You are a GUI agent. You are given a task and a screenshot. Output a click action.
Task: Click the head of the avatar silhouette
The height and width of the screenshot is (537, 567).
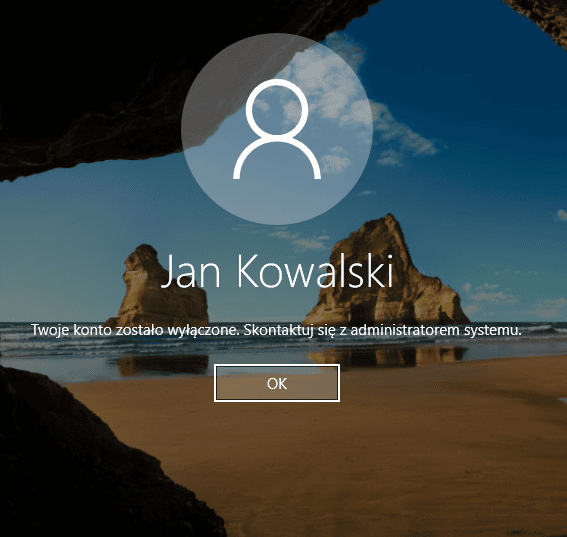point(277,109)
